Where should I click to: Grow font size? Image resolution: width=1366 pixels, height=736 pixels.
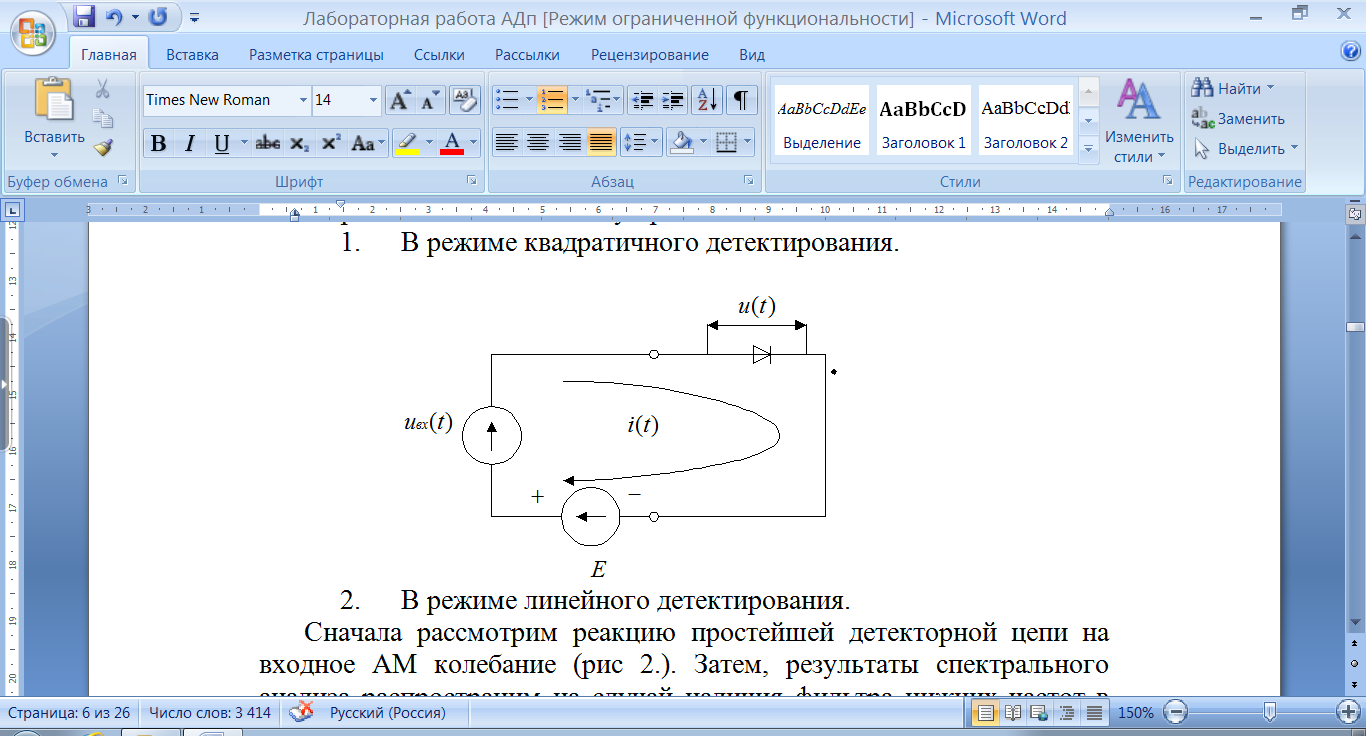(x=400, y=100)
